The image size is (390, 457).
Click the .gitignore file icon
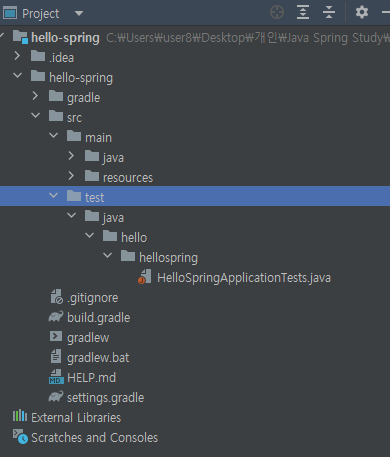coord(56,297)
